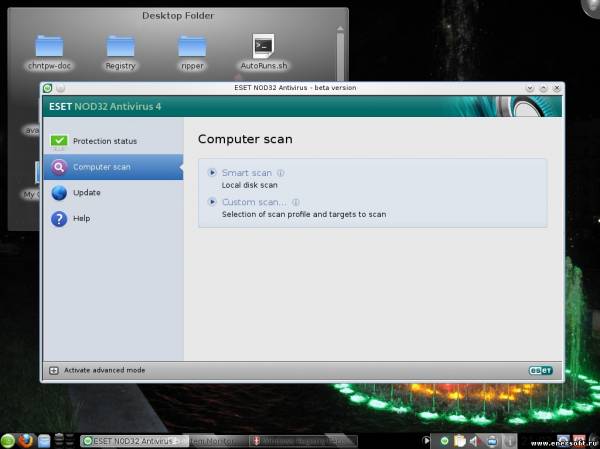Expand hidden system tray icons arrow
This screenshot has width=600, height=449.
[426, 441]
